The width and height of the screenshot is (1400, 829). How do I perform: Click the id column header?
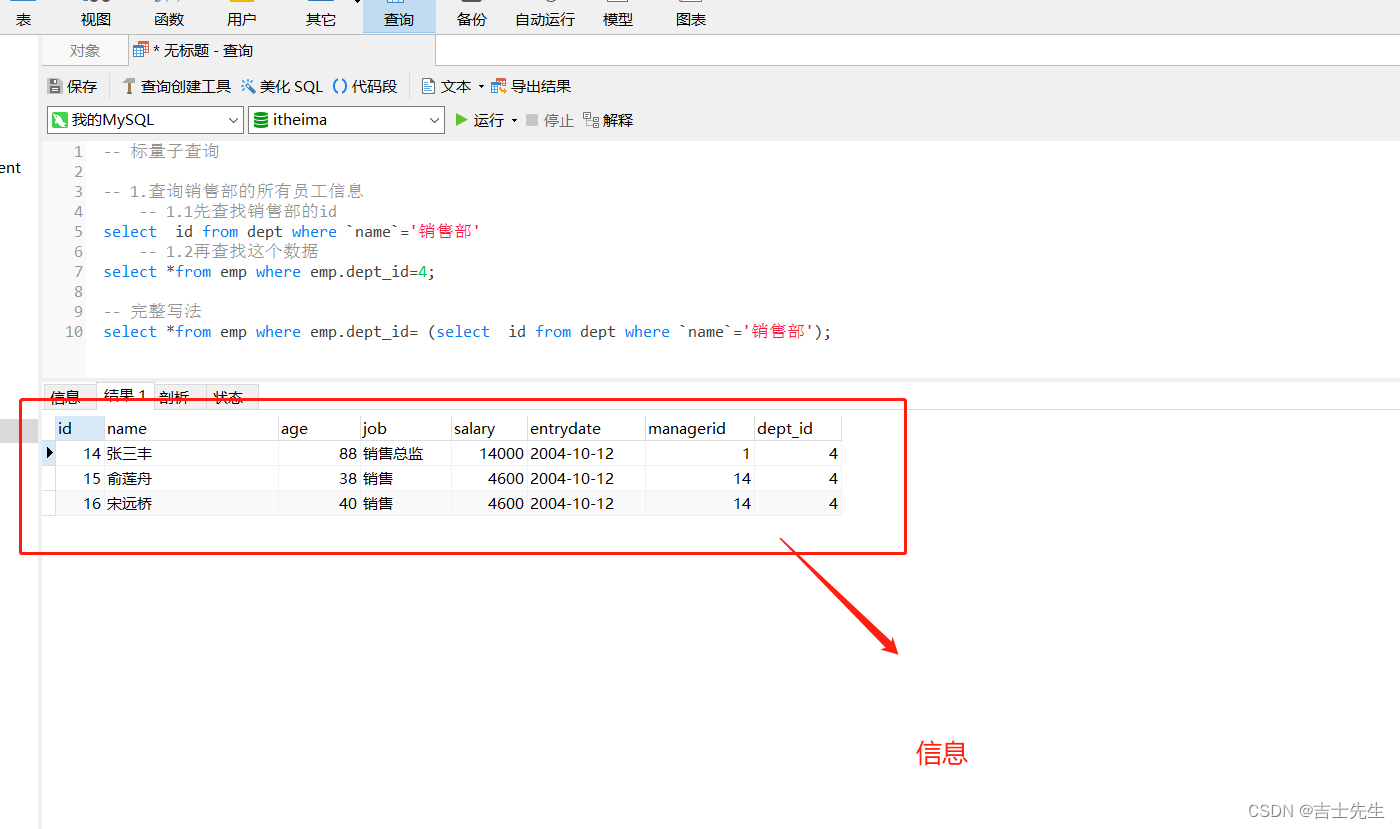[80, 428]
